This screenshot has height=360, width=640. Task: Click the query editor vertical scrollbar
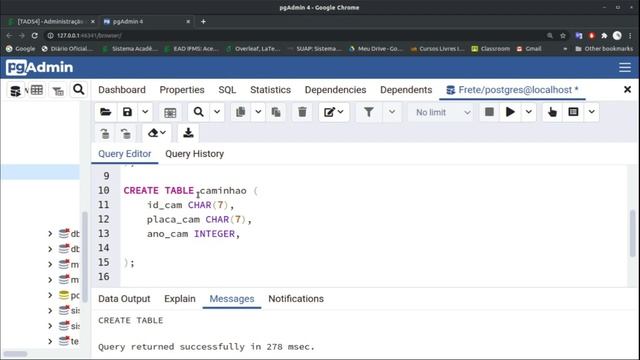coord(632,233)
